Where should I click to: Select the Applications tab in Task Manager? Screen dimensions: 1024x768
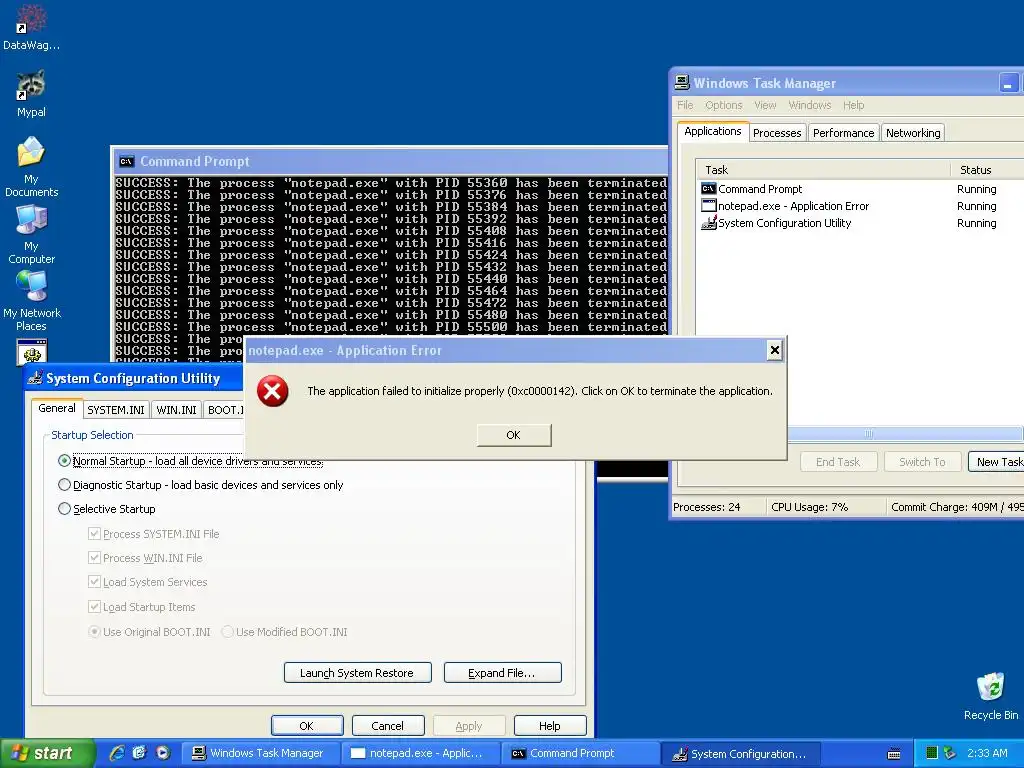pos(712,131)
